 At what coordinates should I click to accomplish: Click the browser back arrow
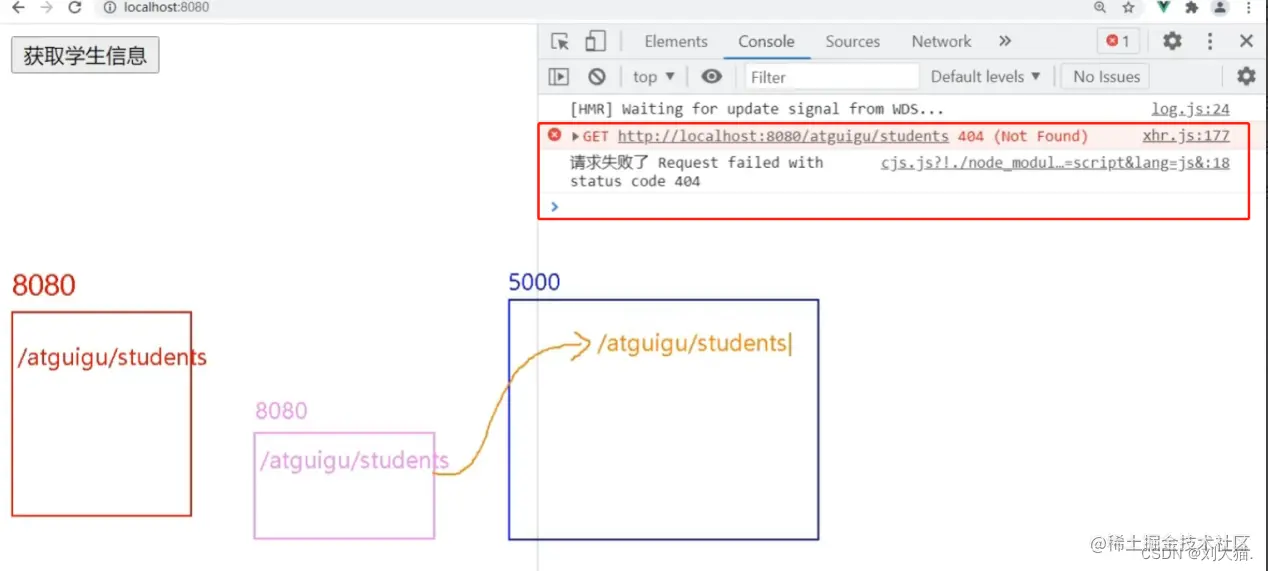click(18, 7)
